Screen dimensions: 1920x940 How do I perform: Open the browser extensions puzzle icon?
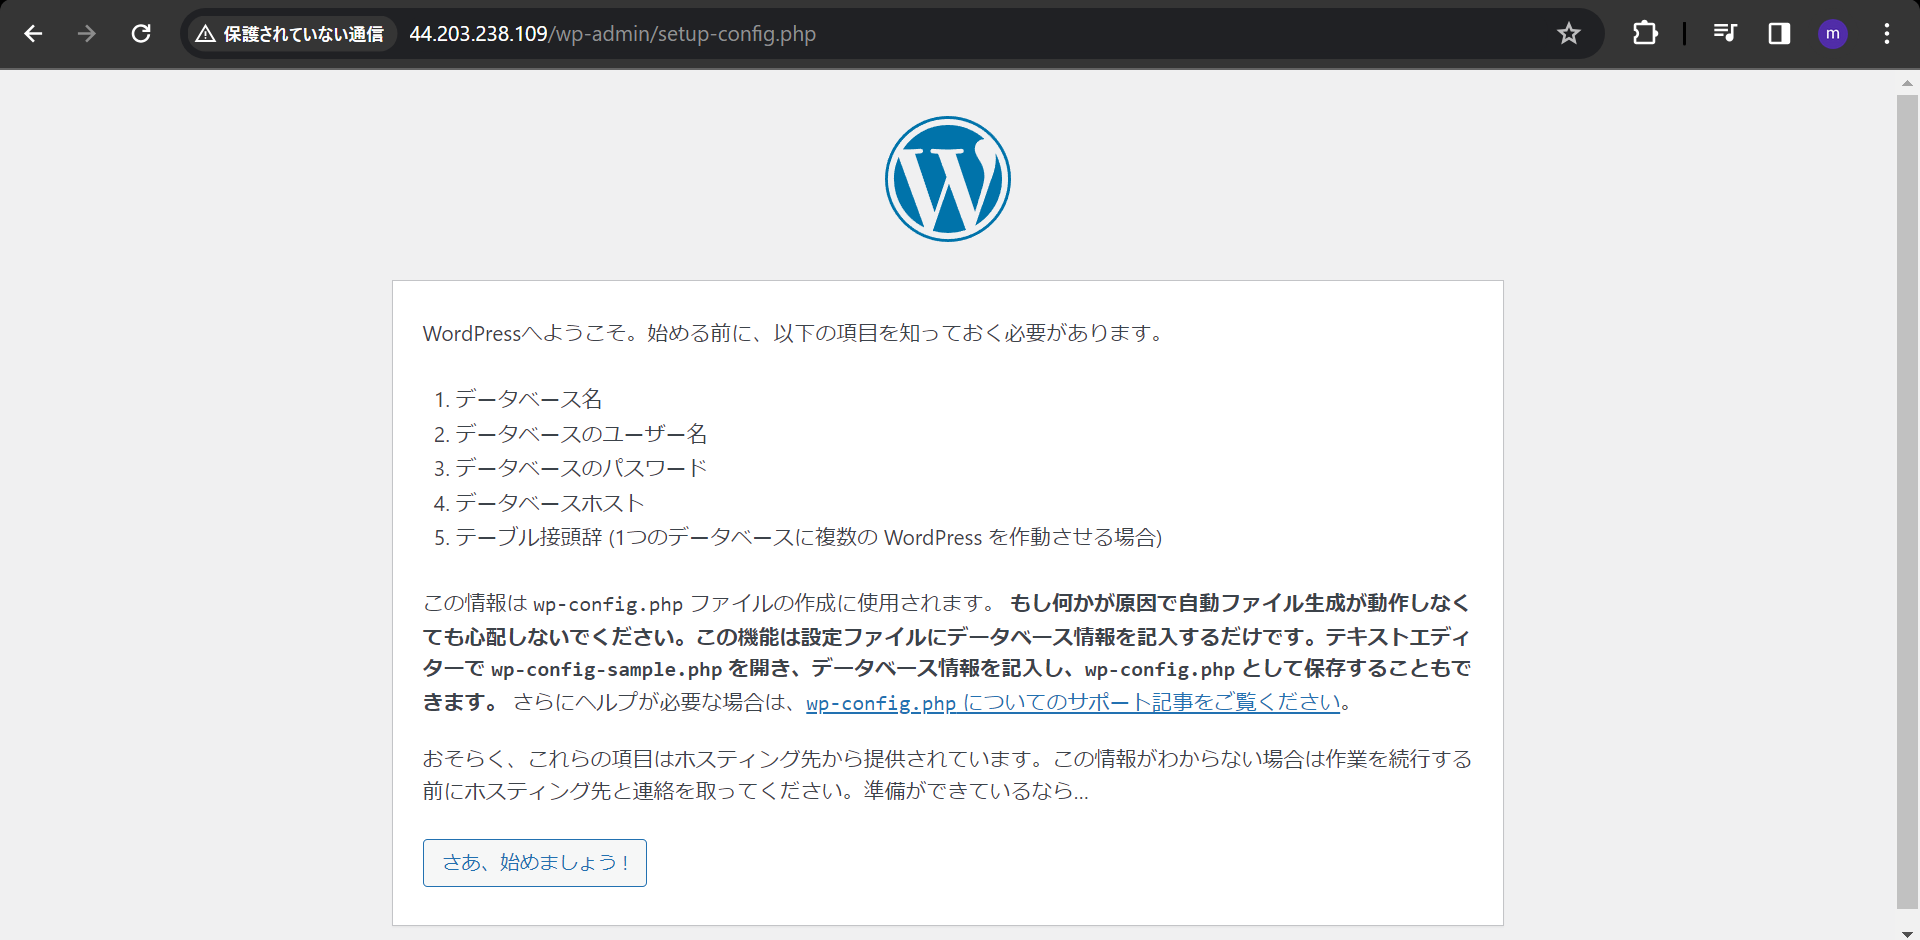[x=1645, y=33]
